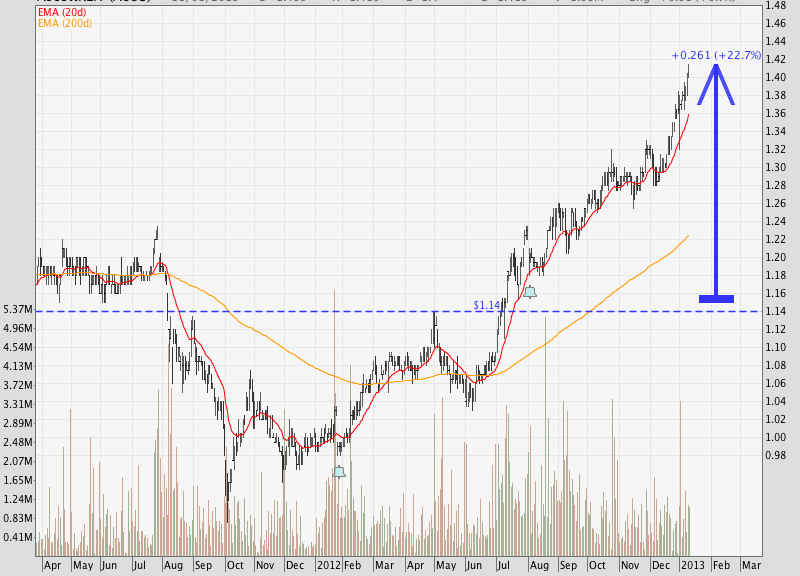Screen dimensions: 800x576
Task: Click the 1.14 value on the price axis
Action: [775, 311]
